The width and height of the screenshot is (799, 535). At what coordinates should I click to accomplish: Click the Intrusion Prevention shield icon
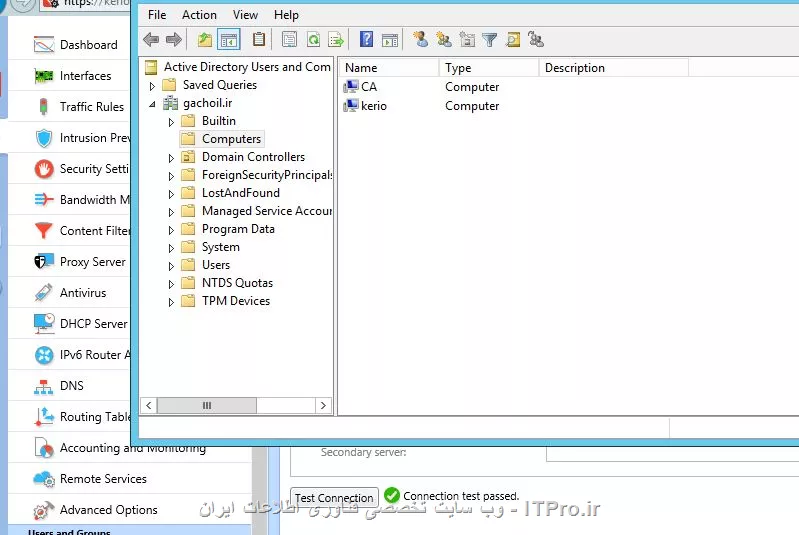[44, 138]
